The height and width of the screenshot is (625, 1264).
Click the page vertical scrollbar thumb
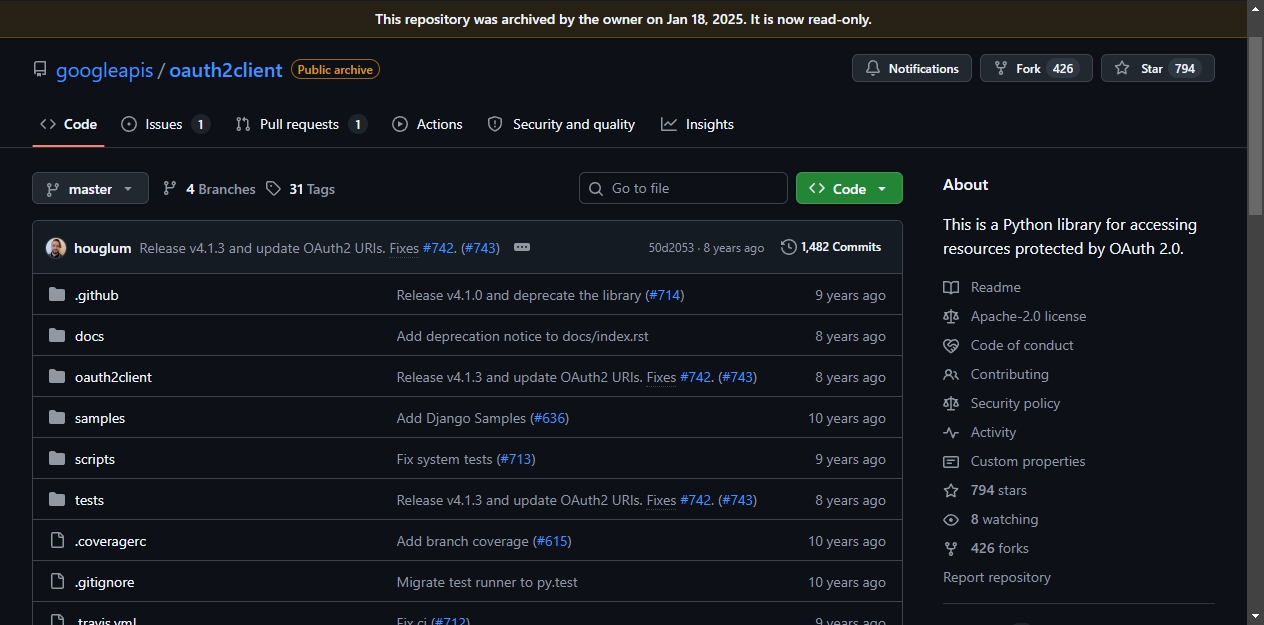pos(1255,126)
